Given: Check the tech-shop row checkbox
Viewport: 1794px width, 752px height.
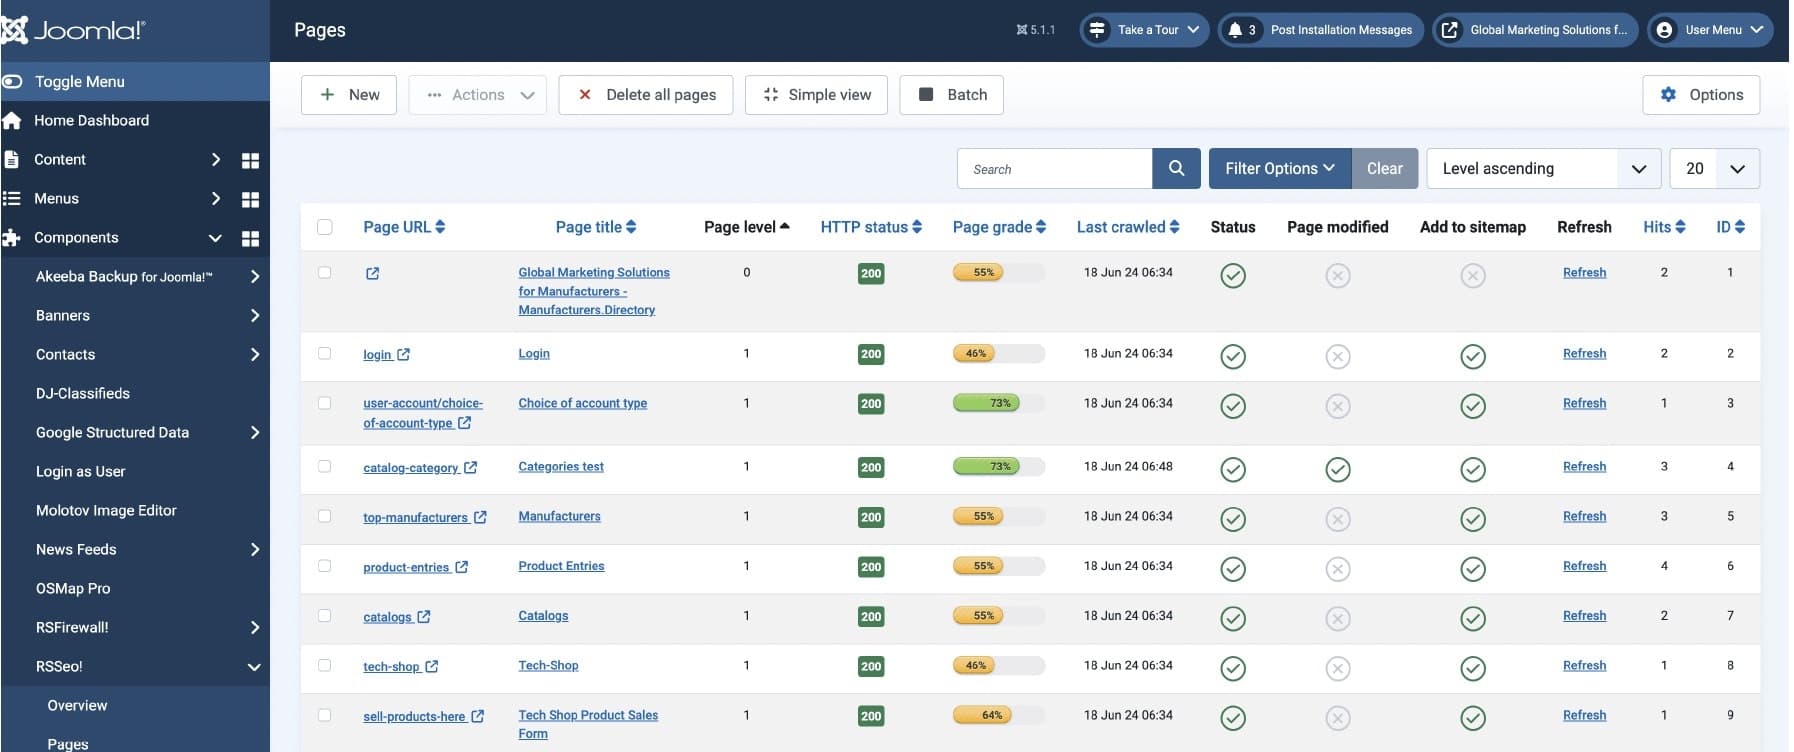Looking at the screenshot, I should [324, 665].
